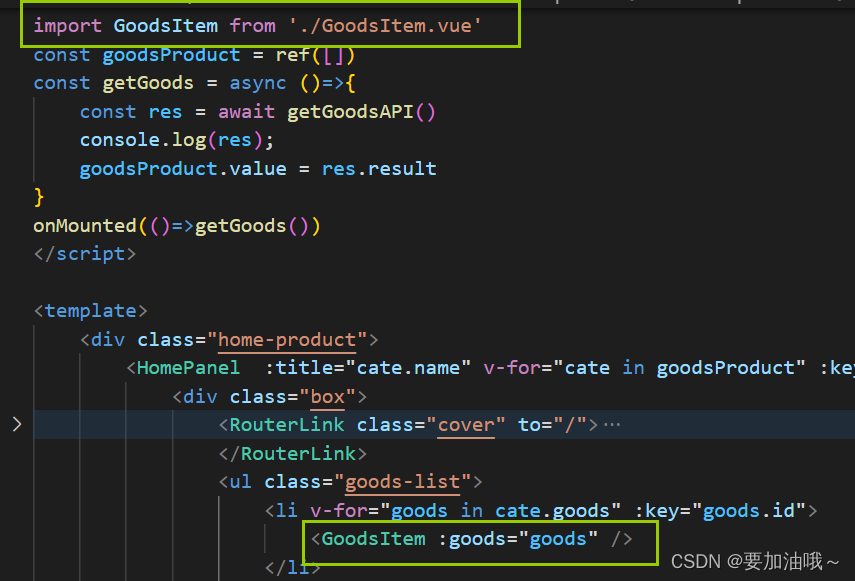Viewport: 855px width, 581px height.
Task: Click the opening '<template>' tag
Action: tap(91, 311)
